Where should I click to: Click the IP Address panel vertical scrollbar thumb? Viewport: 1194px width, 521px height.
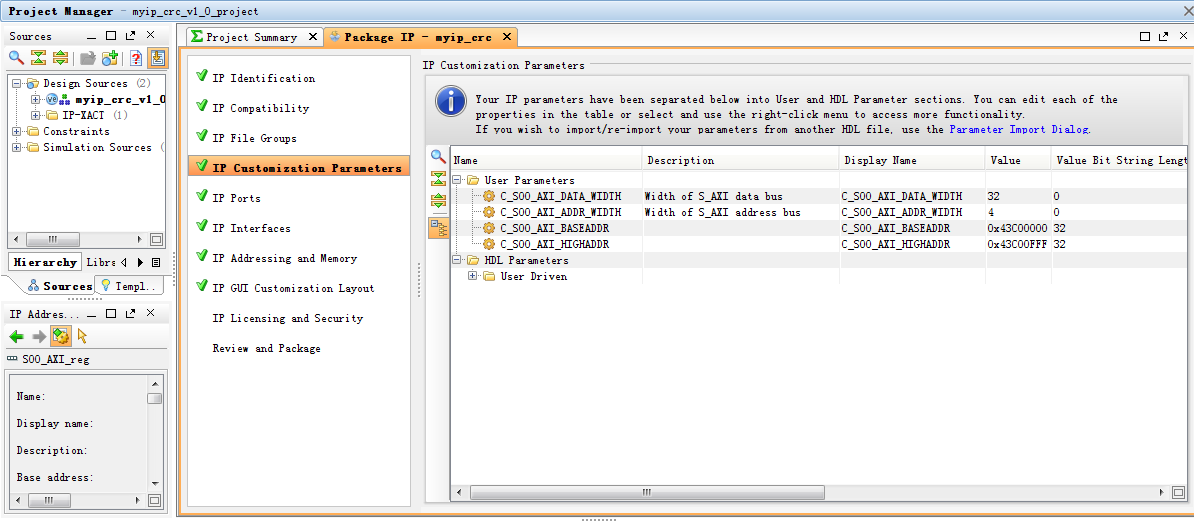click(155, 399)
